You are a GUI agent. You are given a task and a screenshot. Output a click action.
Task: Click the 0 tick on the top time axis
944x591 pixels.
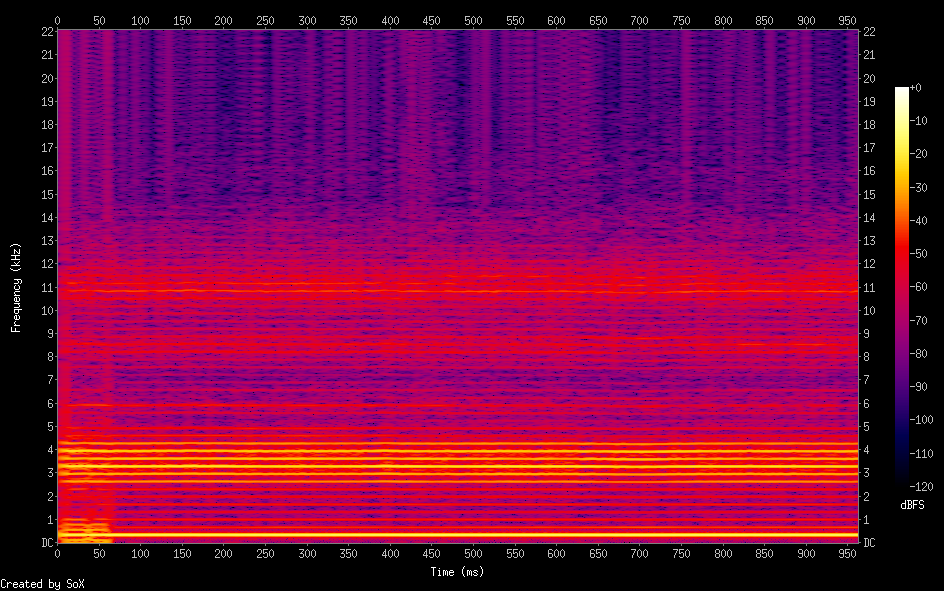coord(57,20)
